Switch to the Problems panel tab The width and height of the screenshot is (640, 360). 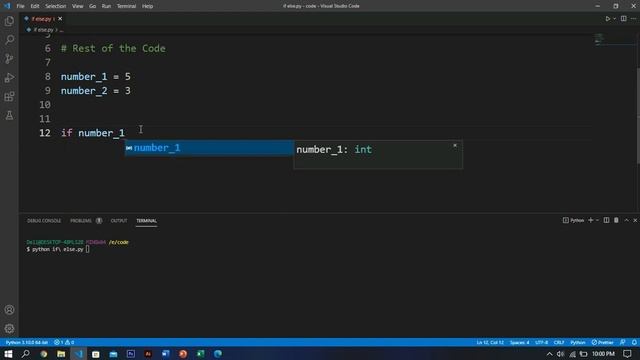tap(81, 221)
